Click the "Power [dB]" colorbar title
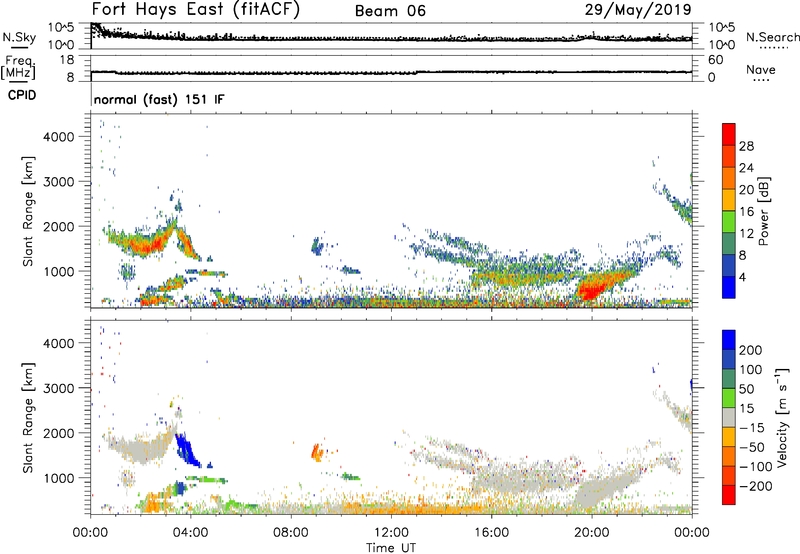 [x=763, y=211]
